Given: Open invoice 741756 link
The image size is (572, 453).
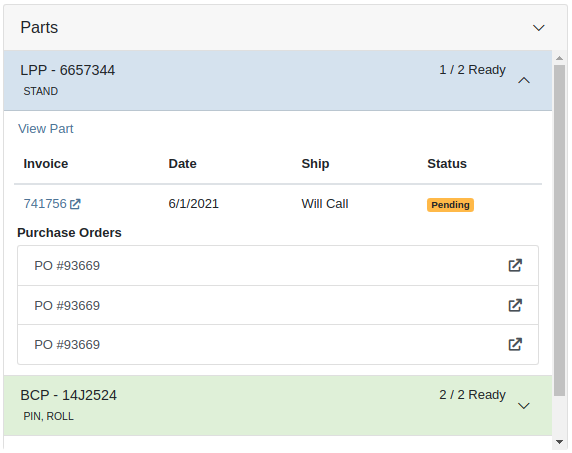Looking at the screenshot, I should pyautogui.click(x=45, y=204).
